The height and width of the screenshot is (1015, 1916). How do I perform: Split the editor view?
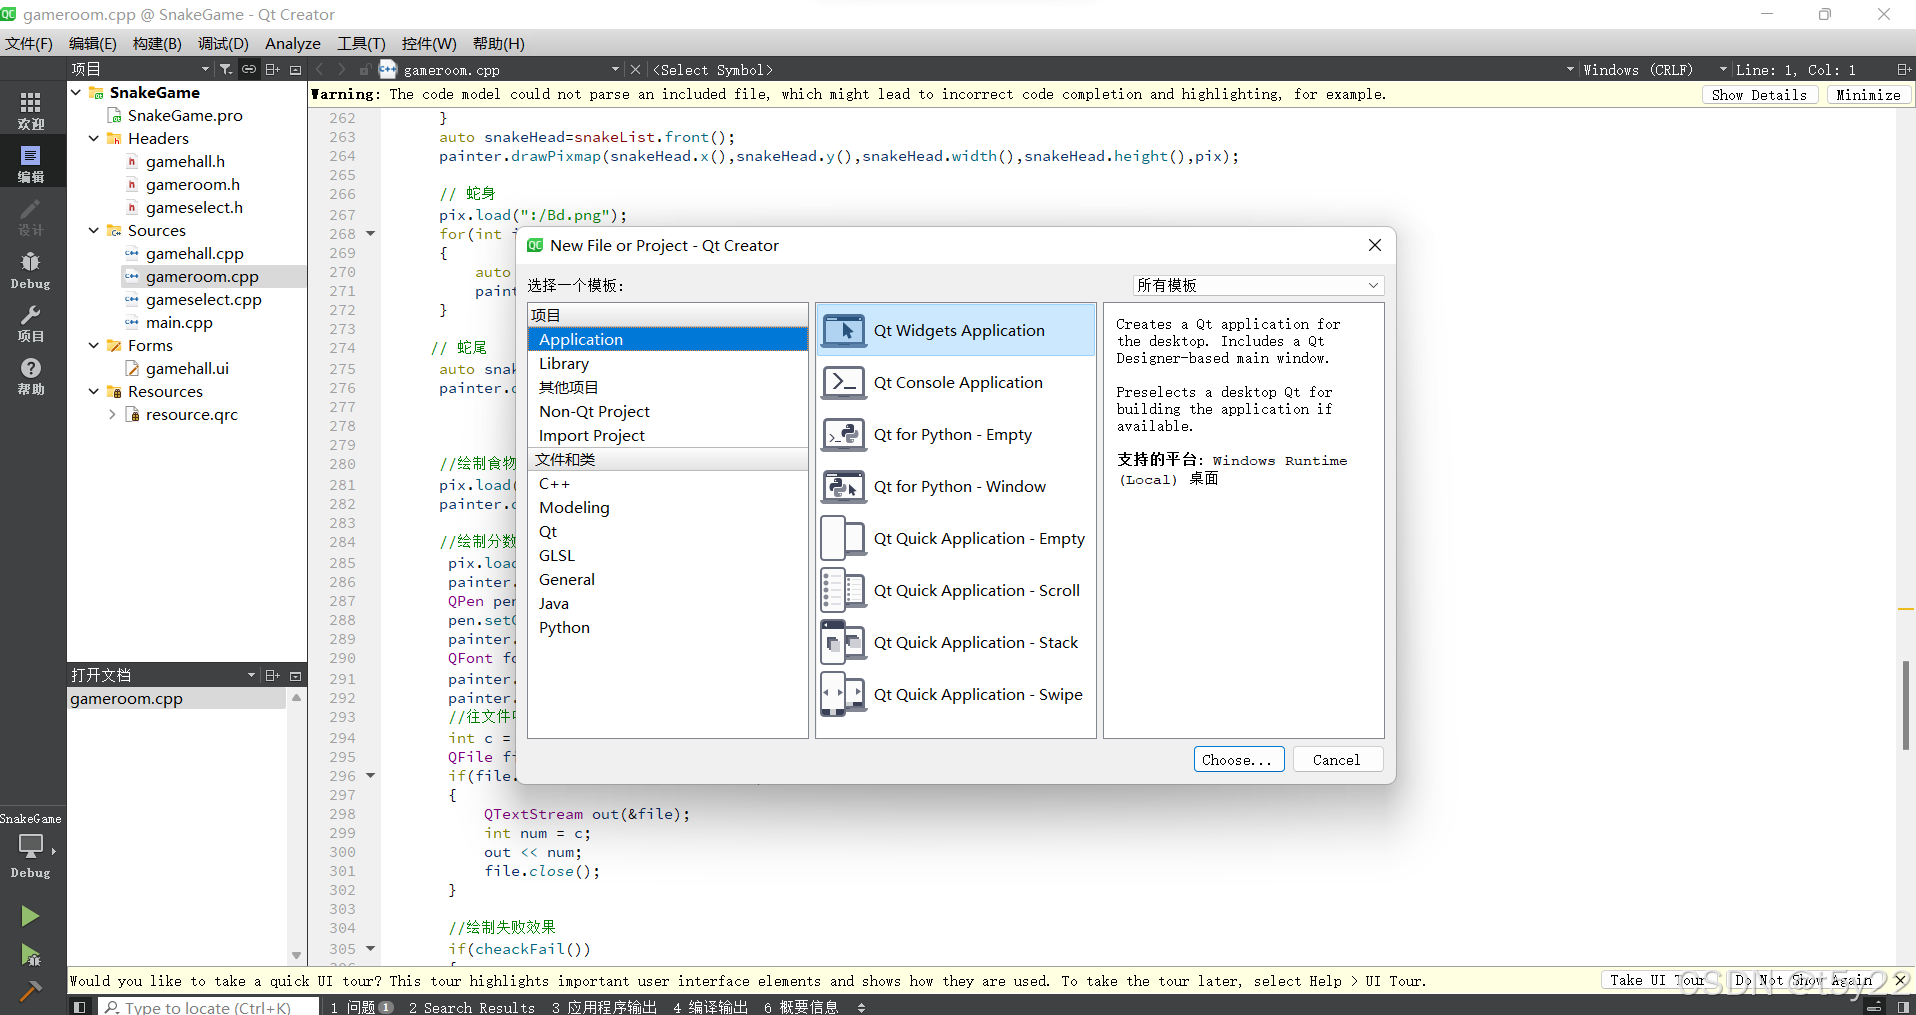coord(1903,69)
